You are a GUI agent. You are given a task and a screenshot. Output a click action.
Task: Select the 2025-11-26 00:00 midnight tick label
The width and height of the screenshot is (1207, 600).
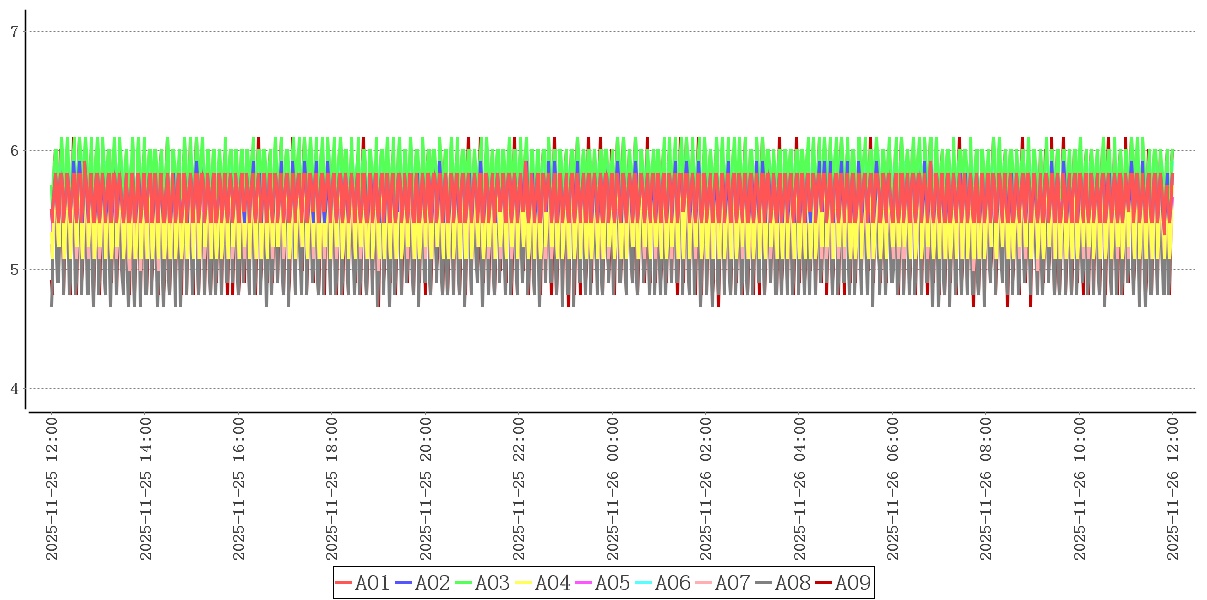(x=613, y=490)
